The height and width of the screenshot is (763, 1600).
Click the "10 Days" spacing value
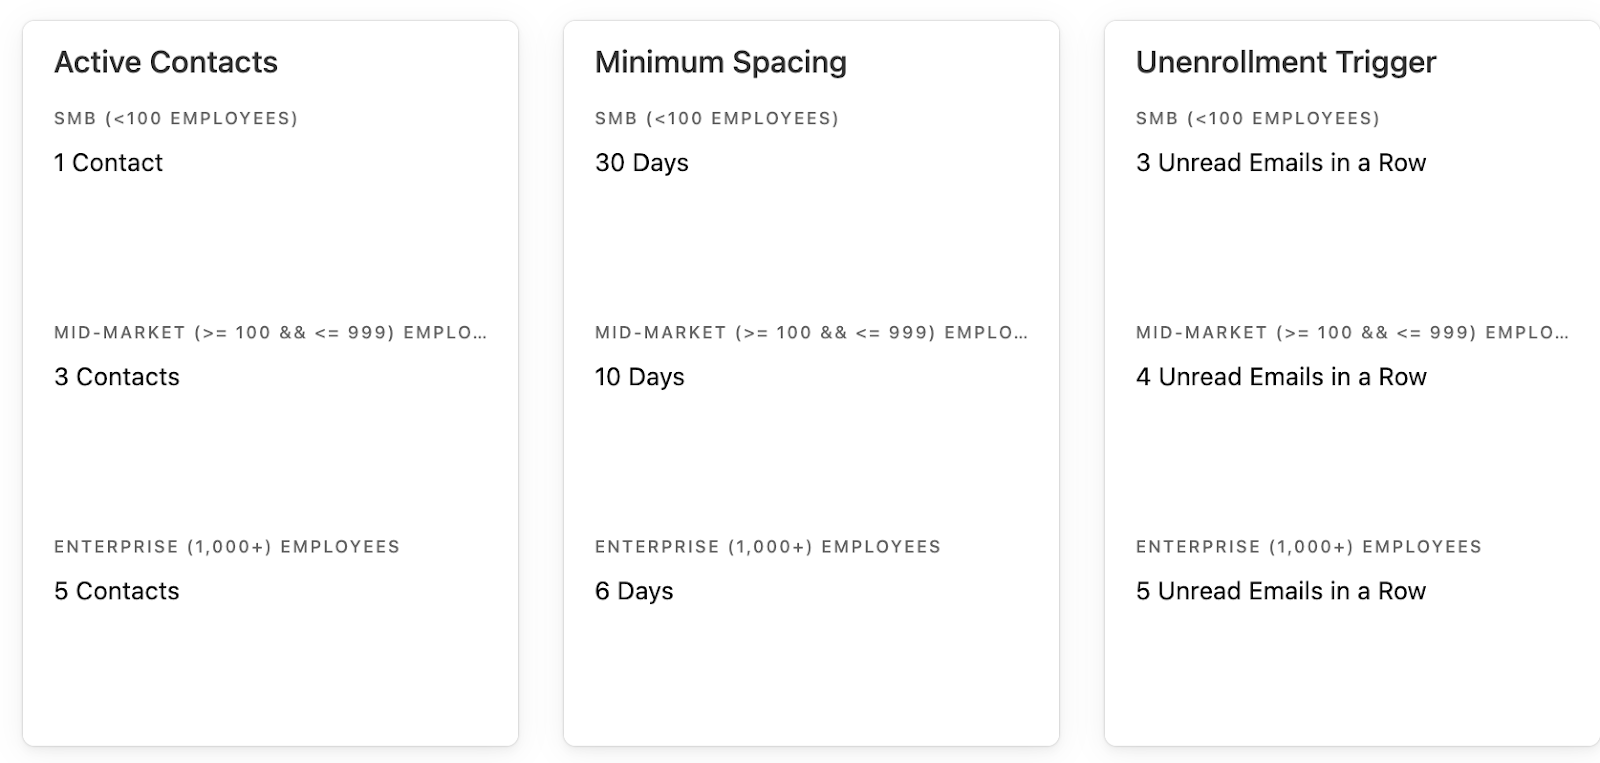click(639, 377)
